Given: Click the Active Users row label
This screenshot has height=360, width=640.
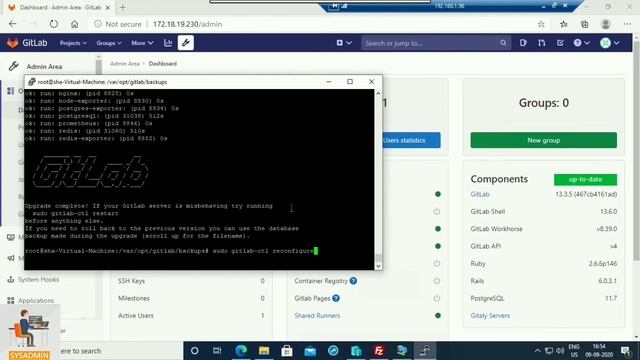Looking at the screenshot, I should pos(136,316).
